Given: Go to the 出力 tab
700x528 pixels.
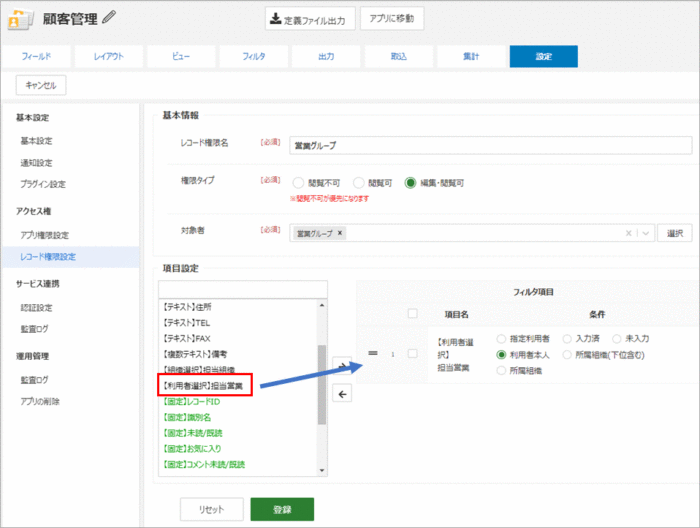Looking at the screenshot, I should point(326,56).
